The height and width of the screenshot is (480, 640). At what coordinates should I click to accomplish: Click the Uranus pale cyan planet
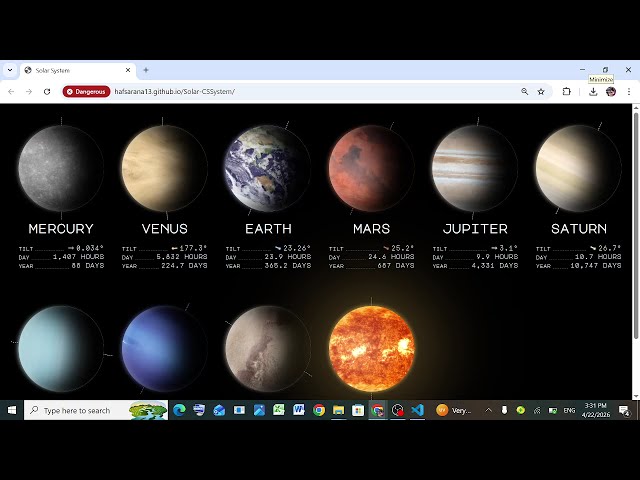pos(61,349)
